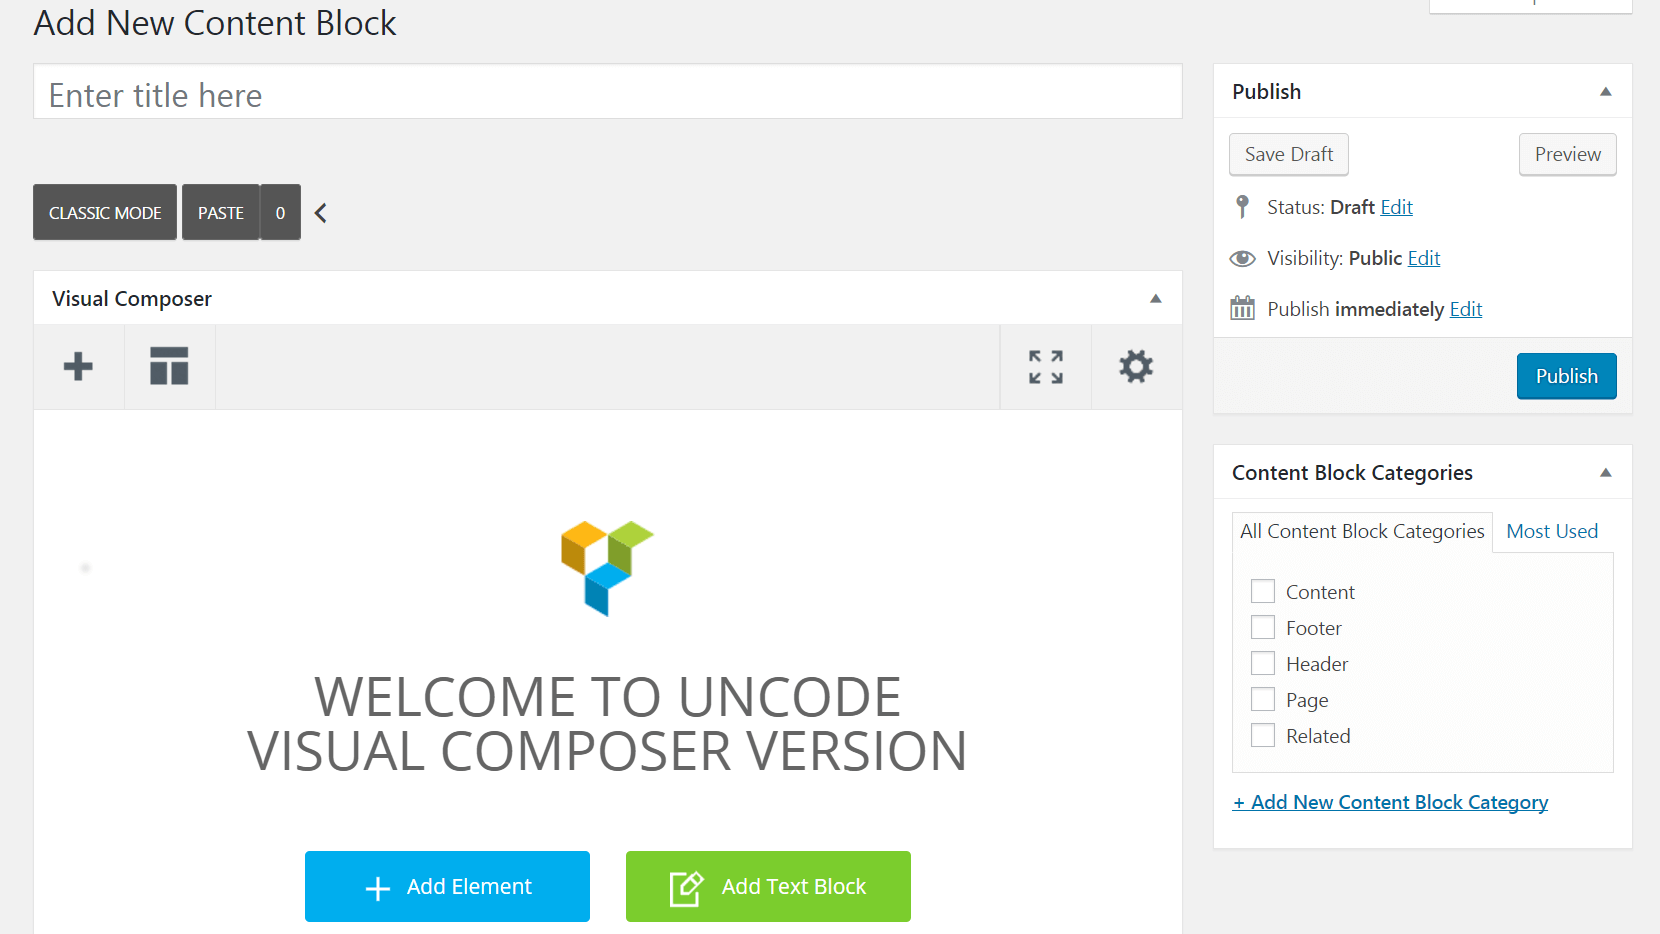Open the Templates layout icon
Screen dimensions: 1660x934
[169, 366]
